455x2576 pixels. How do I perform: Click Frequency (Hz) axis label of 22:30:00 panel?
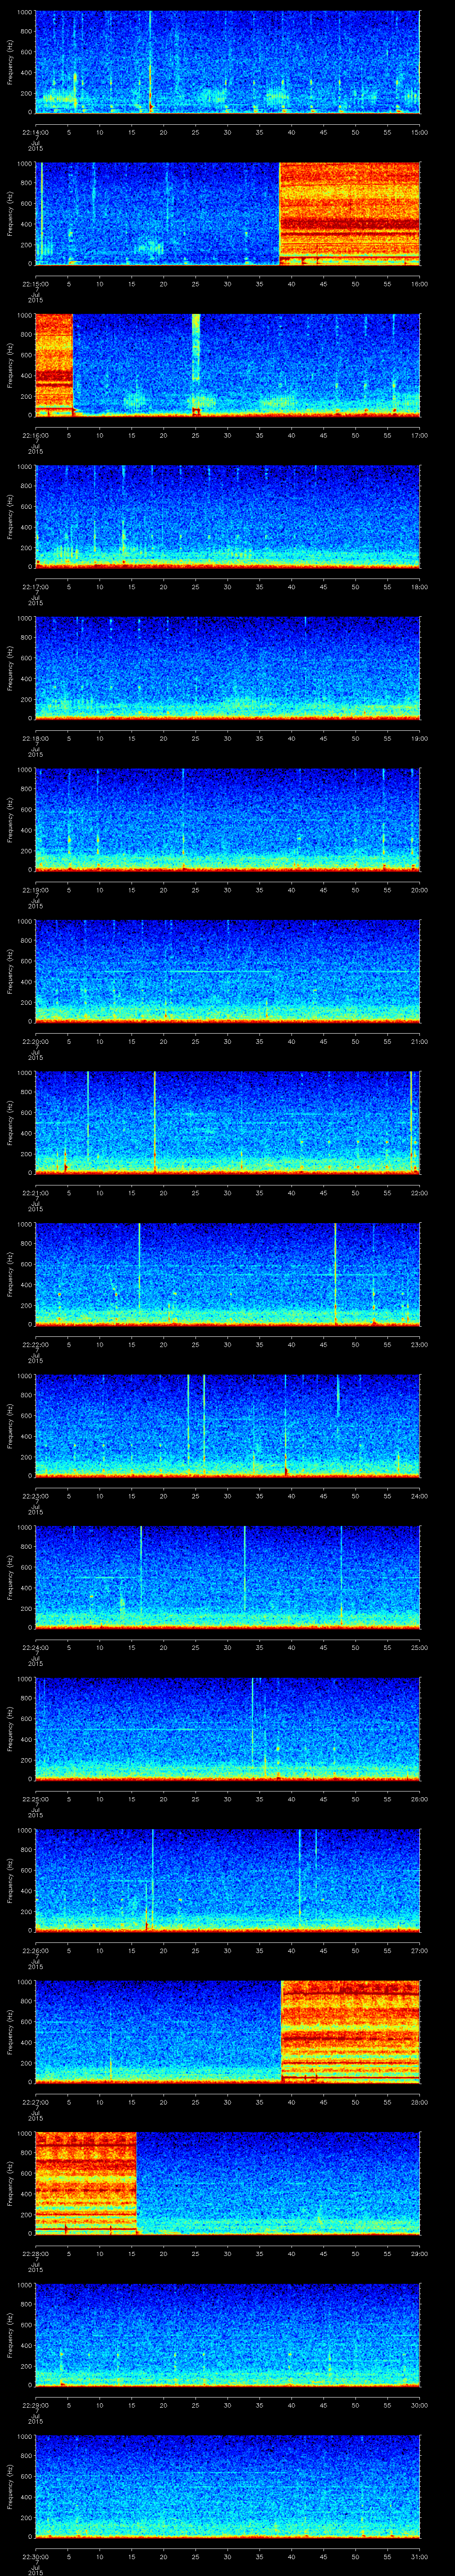[10, 2487]
